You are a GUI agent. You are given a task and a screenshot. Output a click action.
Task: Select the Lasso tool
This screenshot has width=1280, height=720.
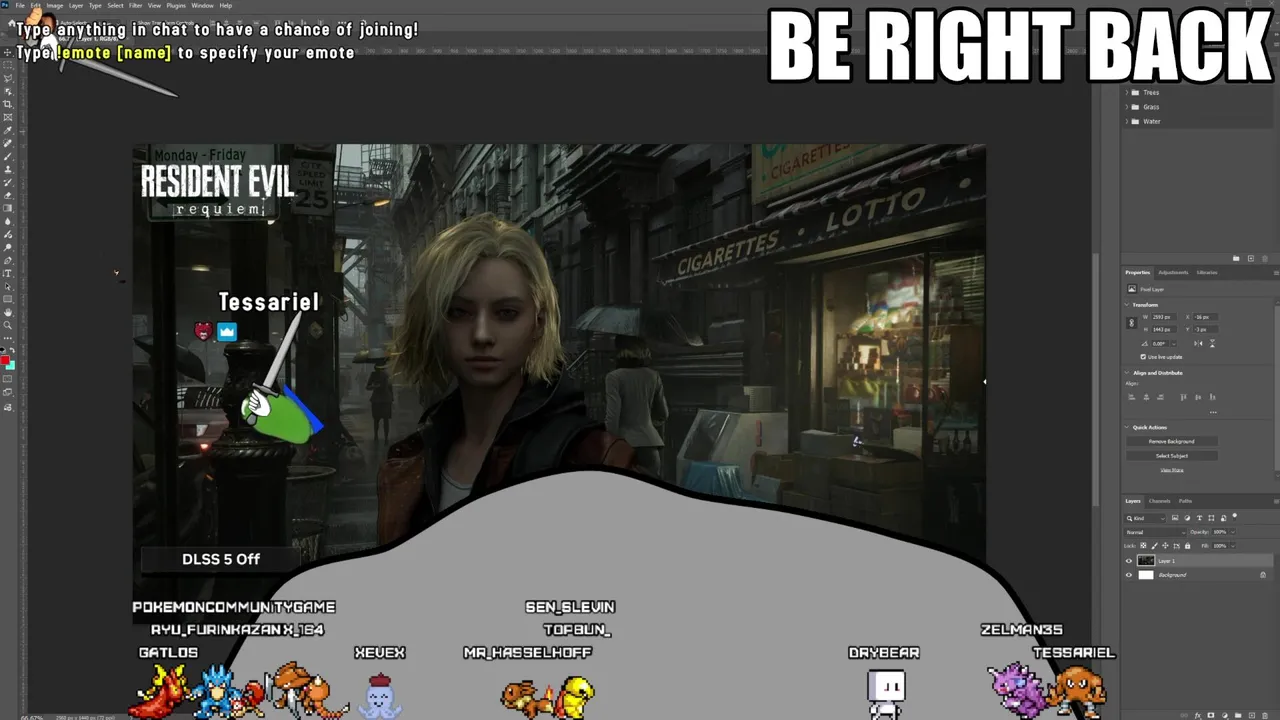tap(7, 79)
